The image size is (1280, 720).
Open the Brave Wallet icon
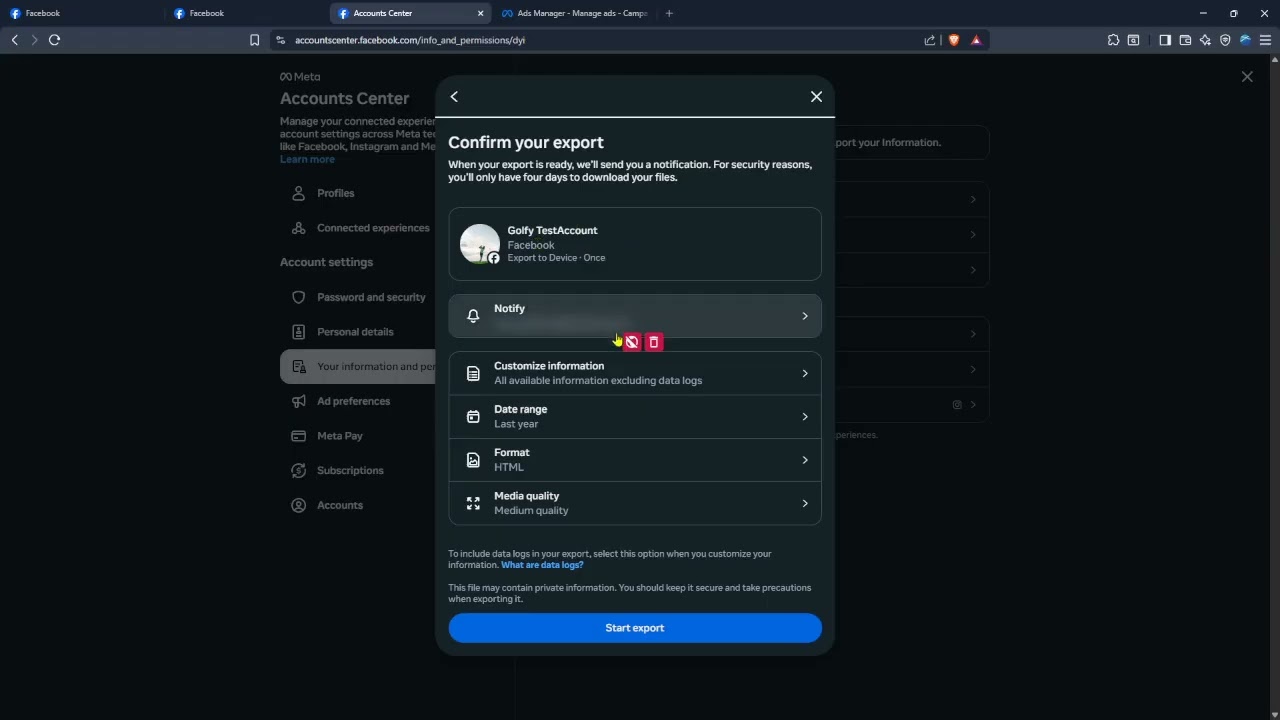pyautogui.click(x=1185, y=40)
